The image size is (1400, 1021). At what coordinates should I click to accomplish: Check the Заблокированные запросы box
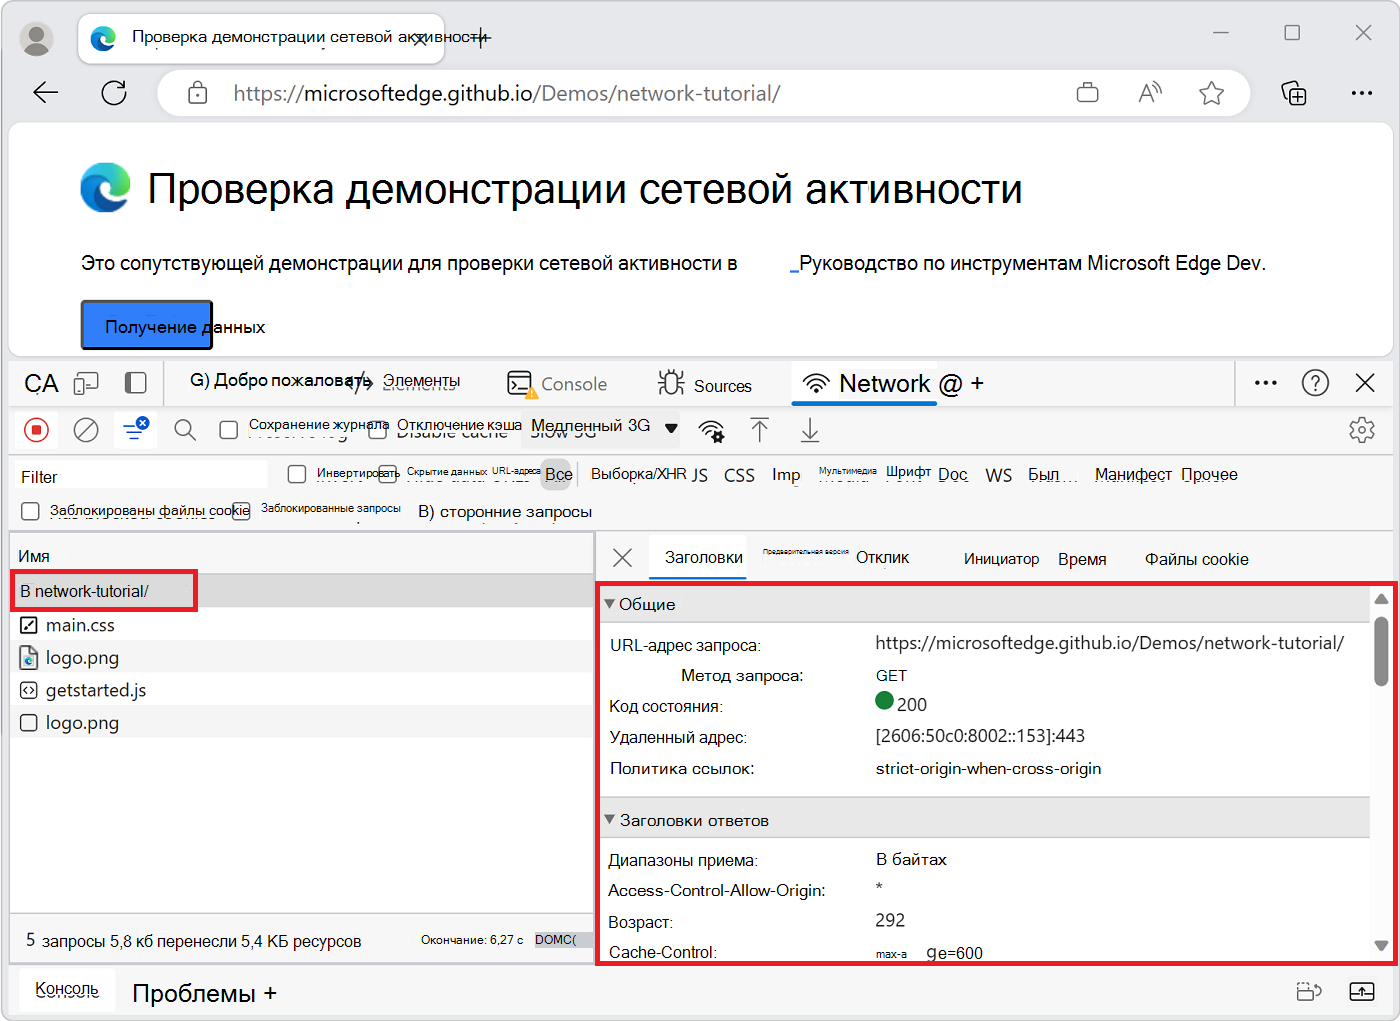241,511
